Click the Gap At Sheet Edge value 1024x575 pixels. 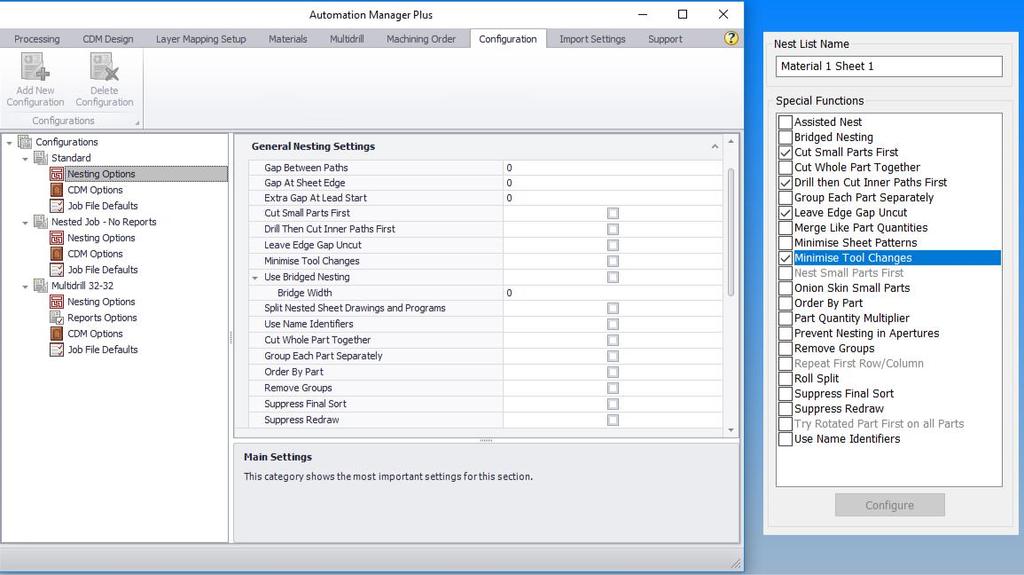(x=612, y=183)
